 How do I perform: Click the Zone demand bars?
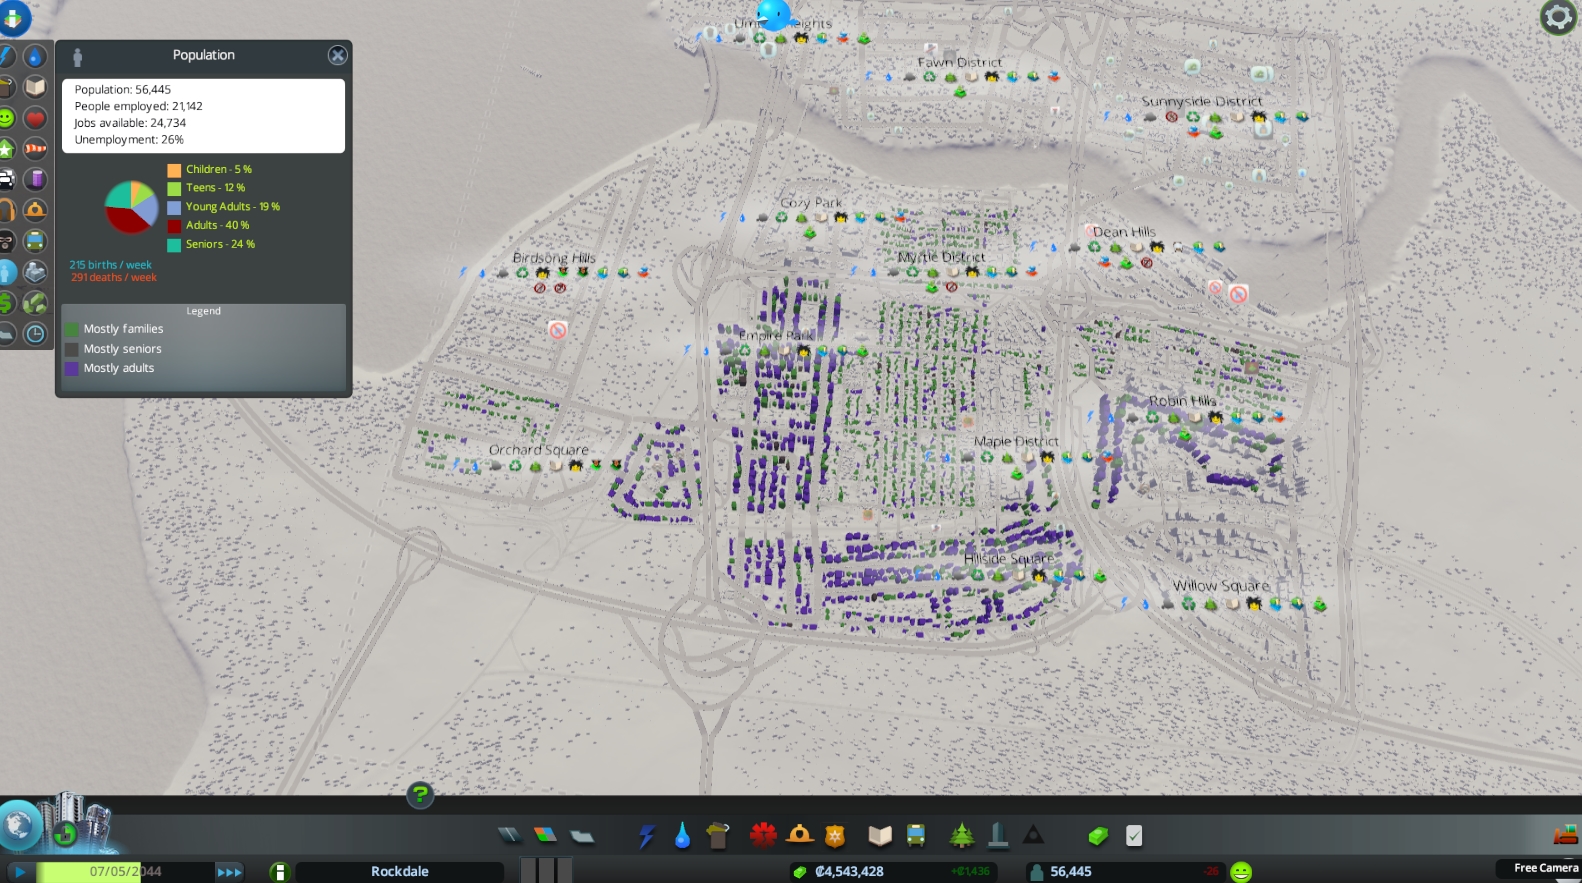tap(547, 869)
